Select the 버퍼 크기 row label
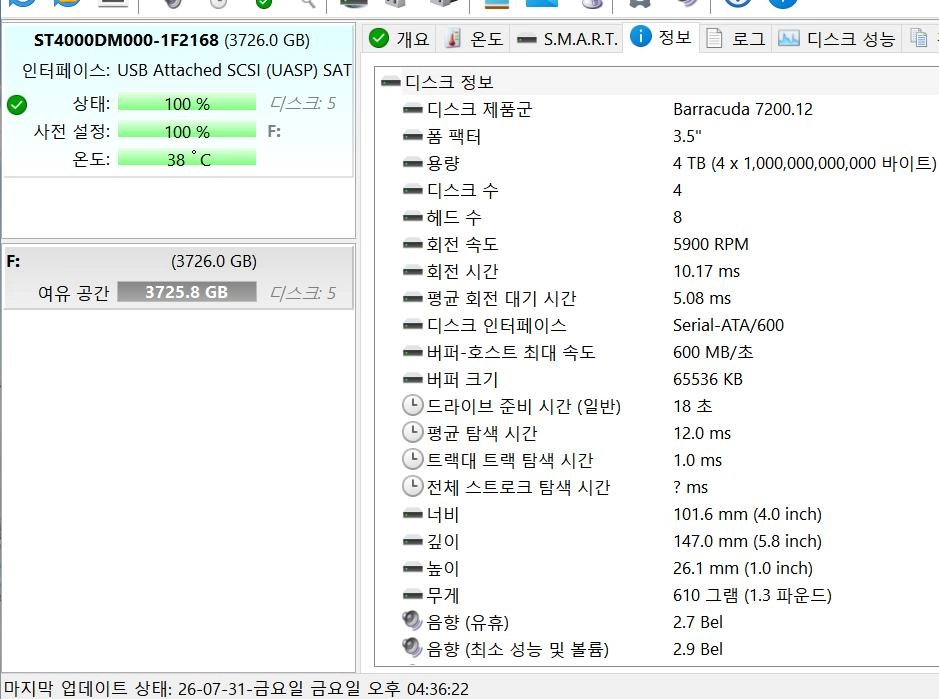 point(462,379)
